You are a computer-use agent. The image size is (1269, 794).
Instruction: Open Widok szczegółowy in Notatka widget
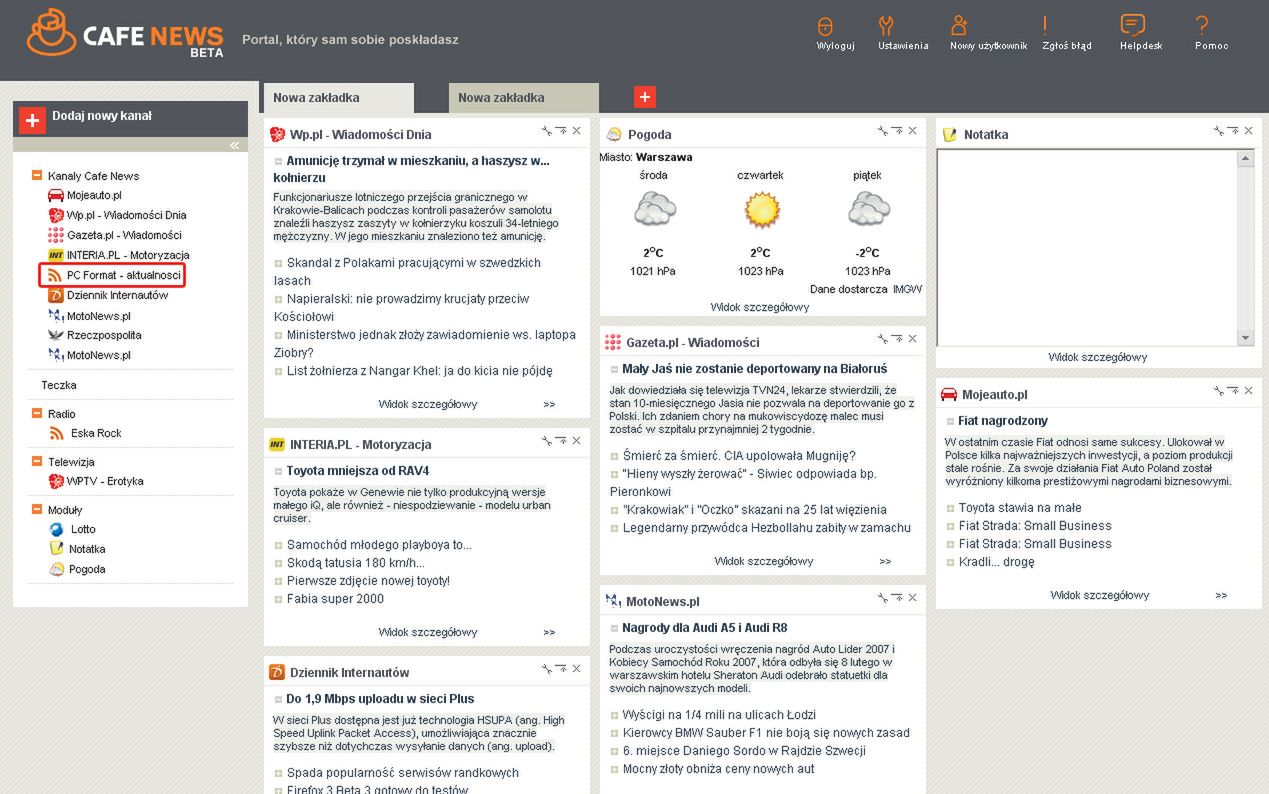1098,357
